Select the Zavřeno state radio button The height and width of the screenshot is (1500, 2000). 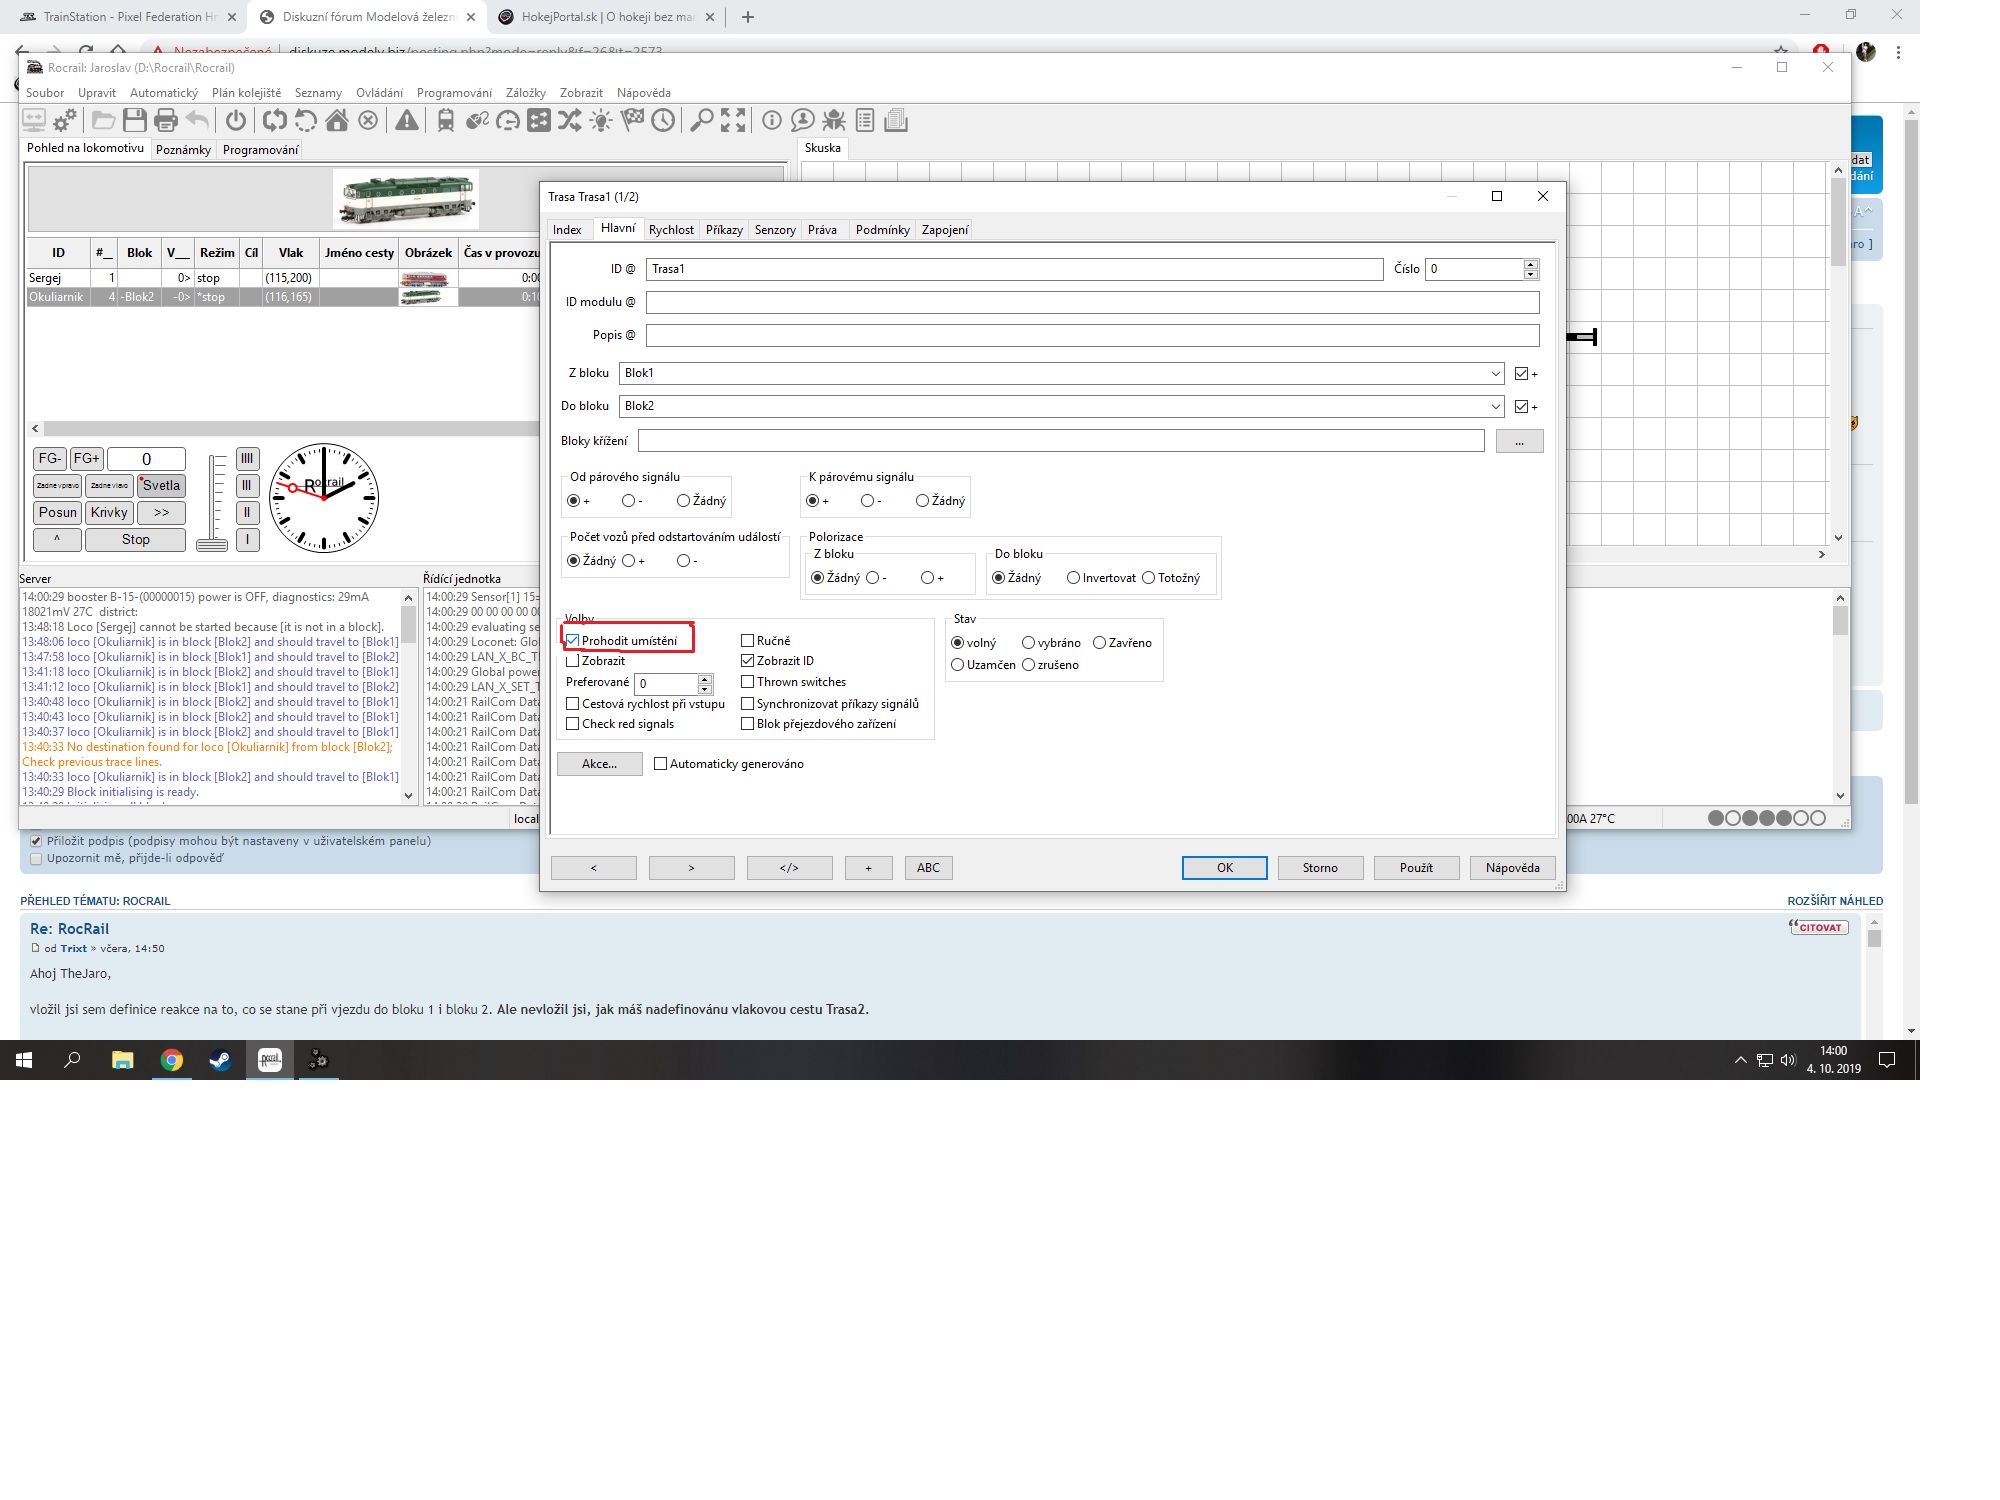1100,643
